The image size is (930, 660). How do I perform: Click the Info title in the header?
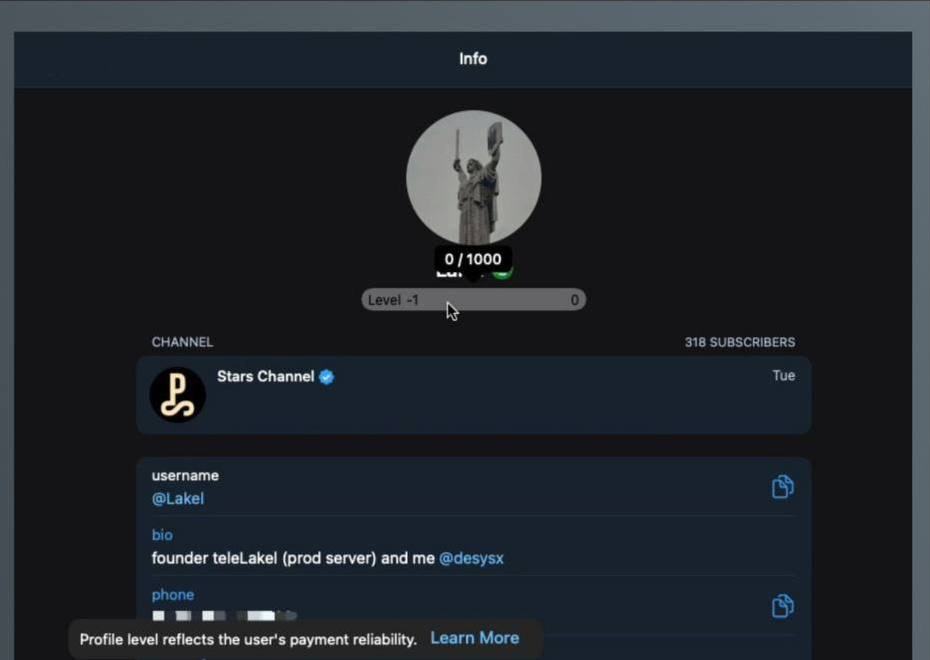coord(473,59)
